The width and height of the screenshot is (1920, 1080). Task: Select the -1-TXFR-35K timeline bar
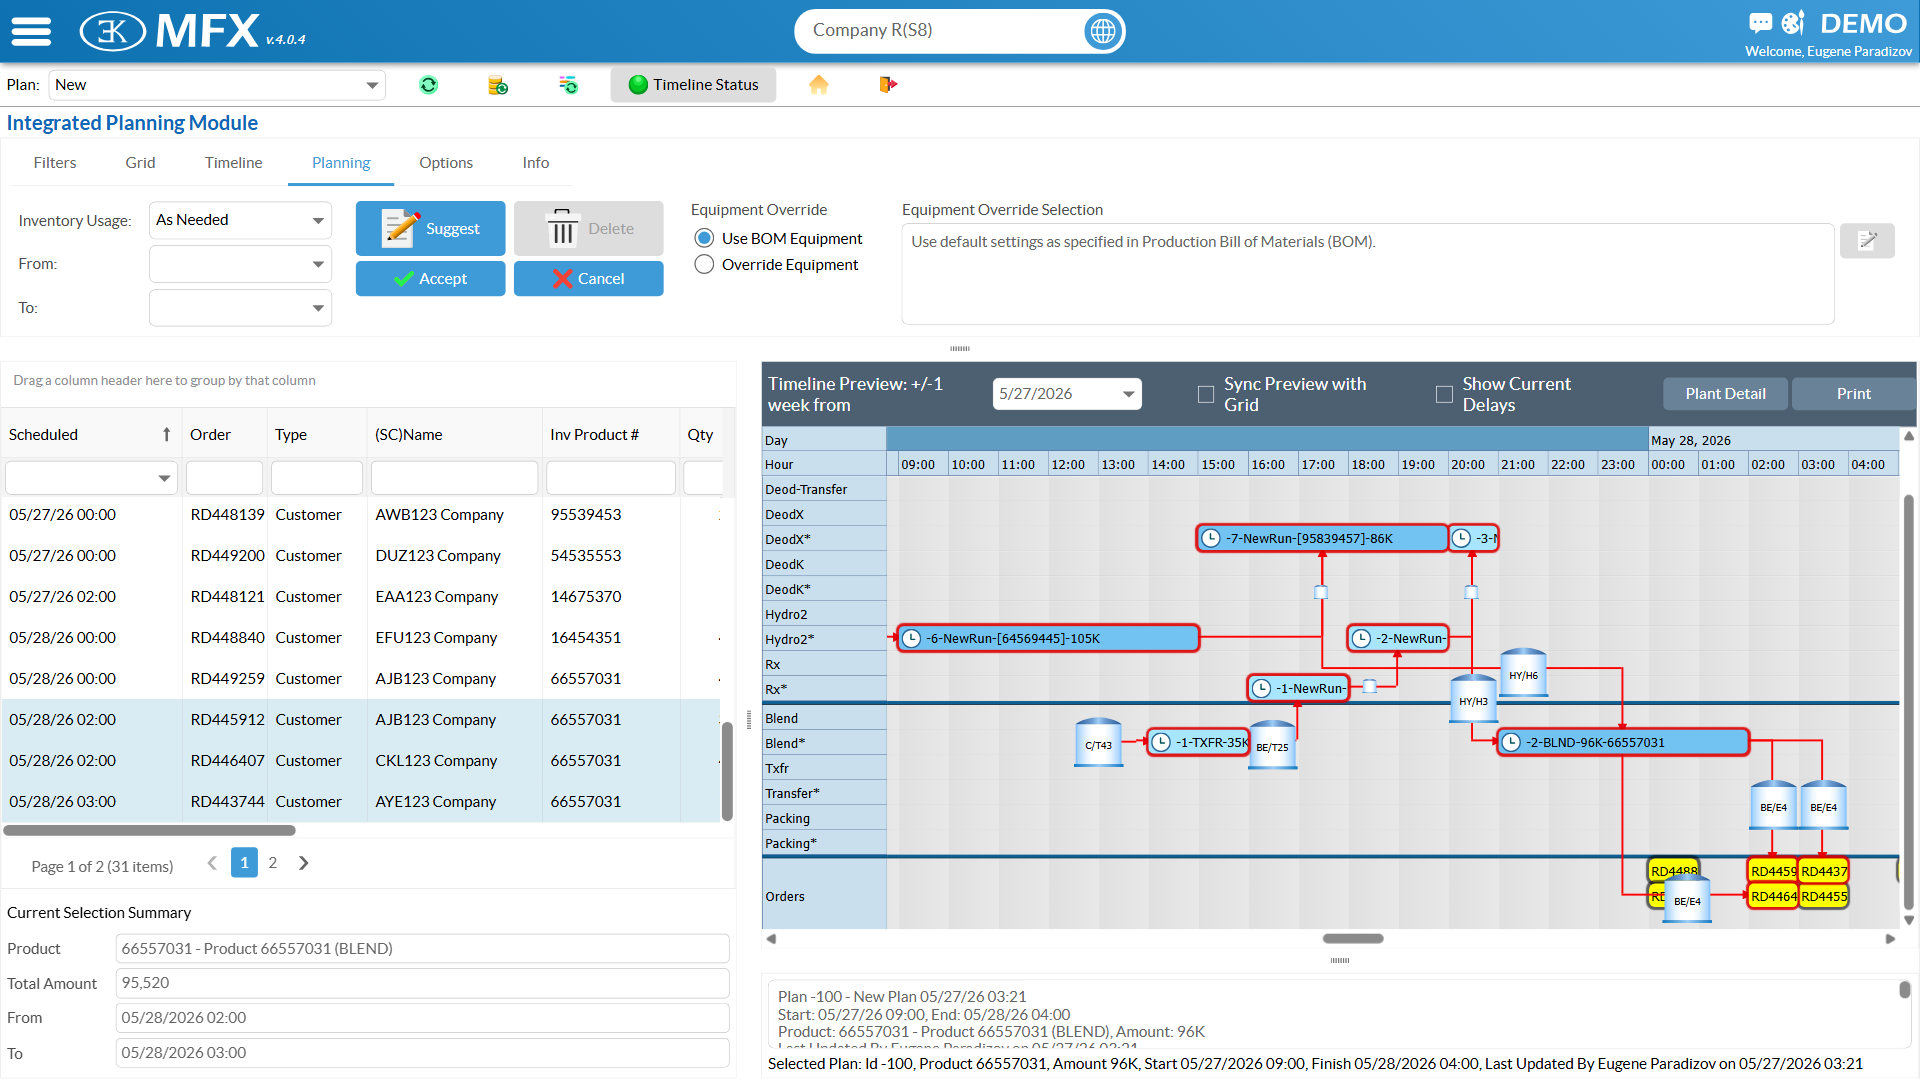pos(1198,742)
